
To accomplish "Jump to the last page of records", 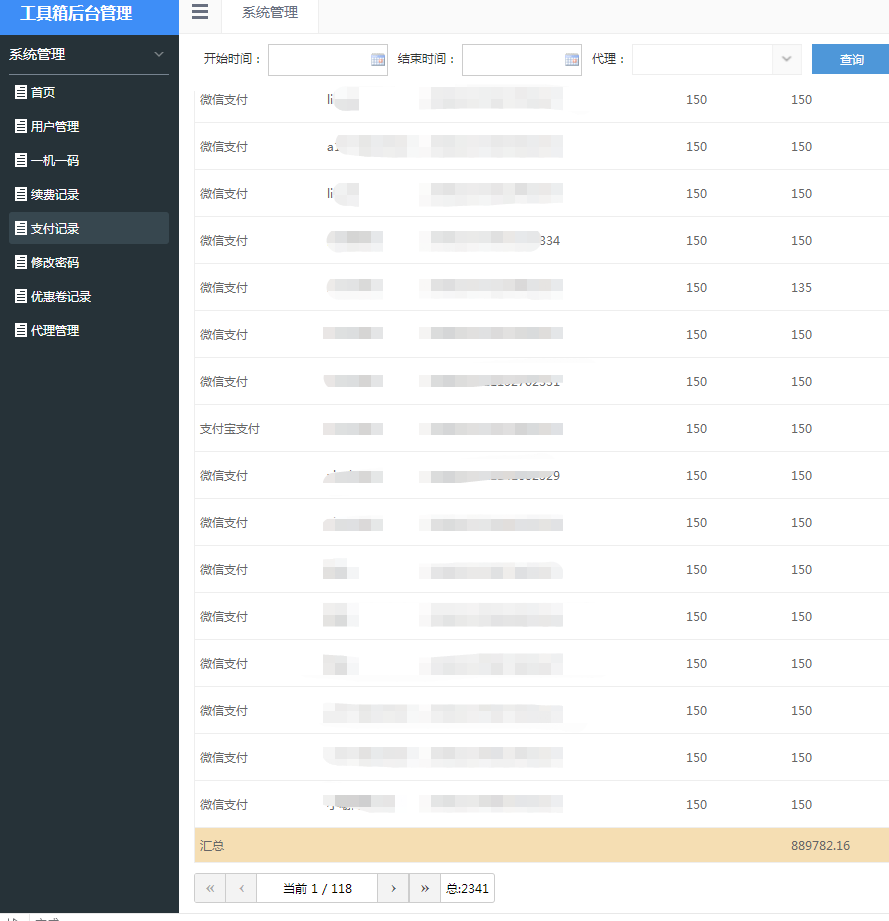I will tap(425, 888).
